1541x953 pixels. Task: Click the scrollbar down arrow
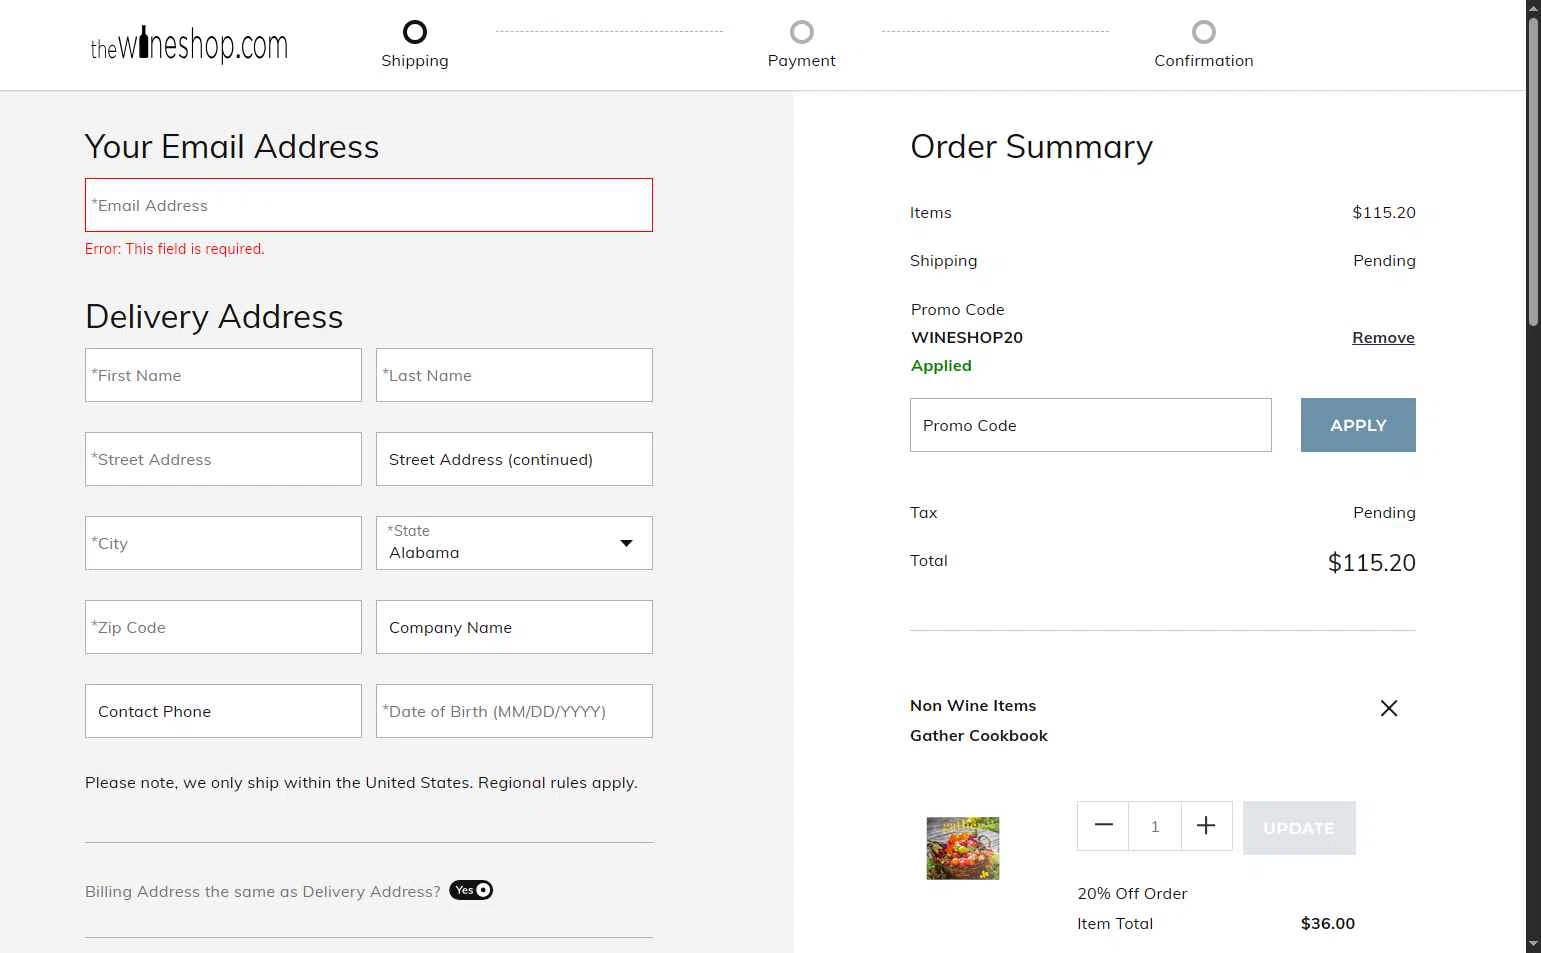(x=1533, y=944)
